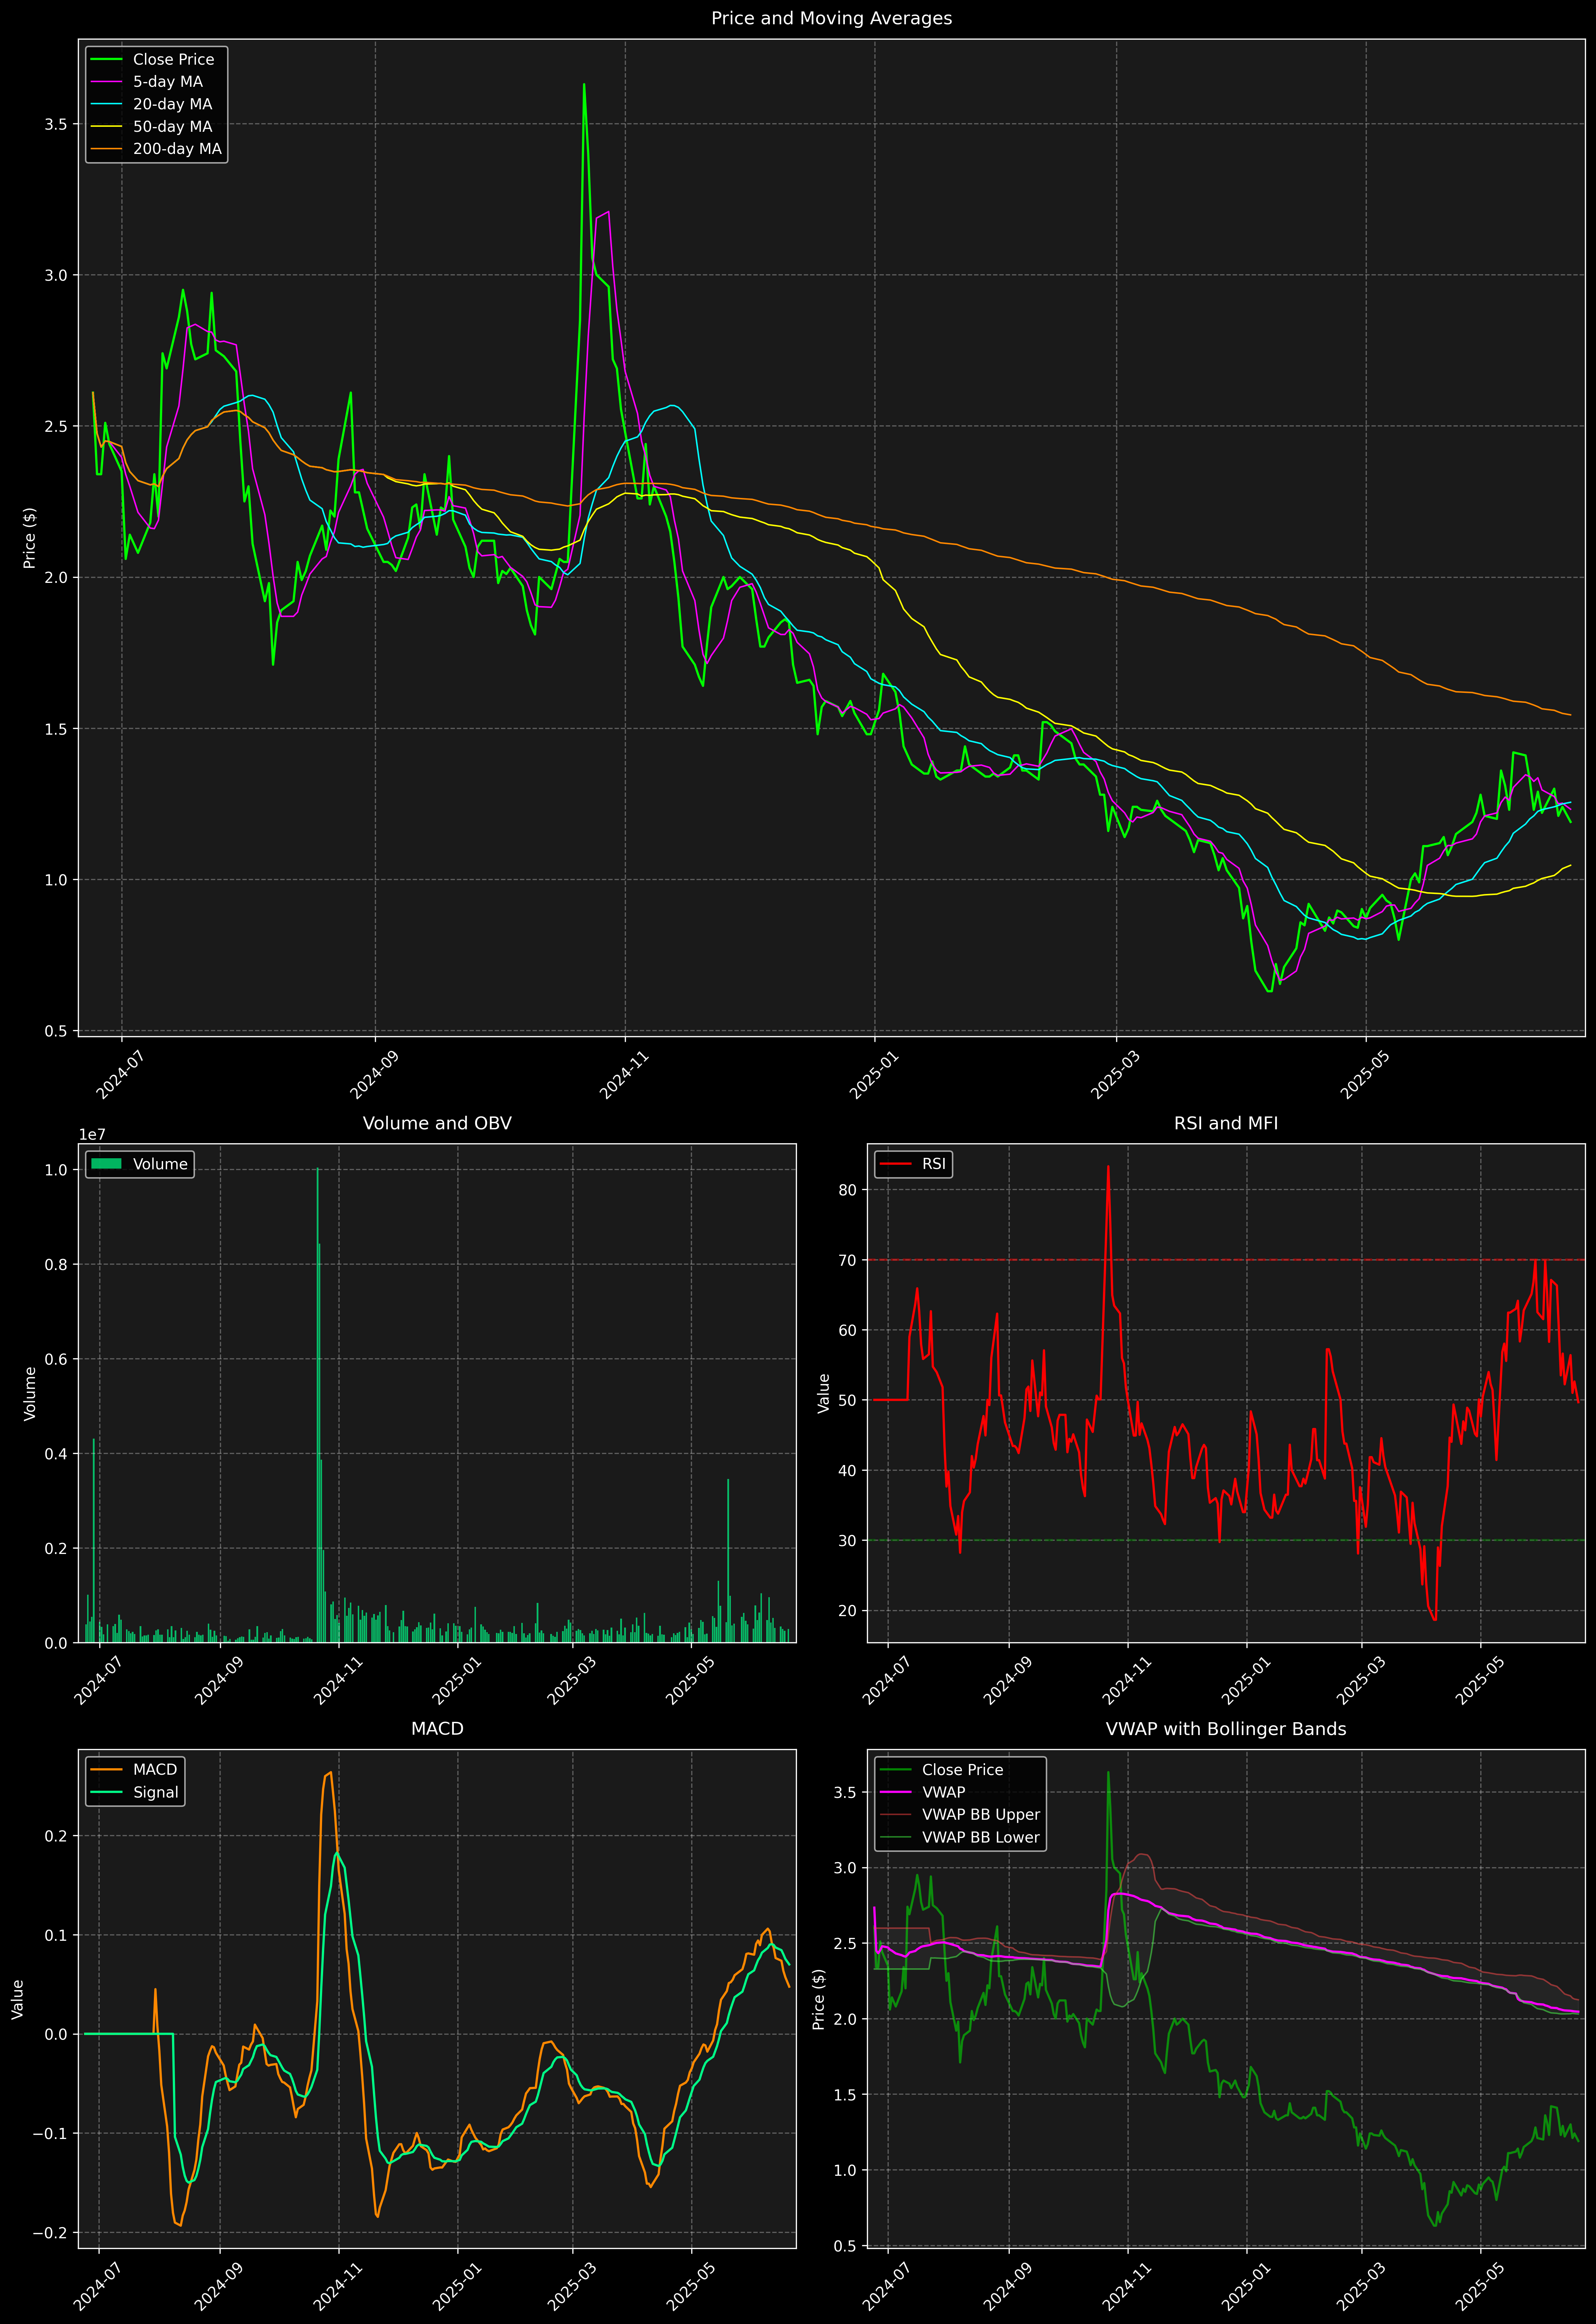Image resolution: width=1596 pixels, height=2324 pixels.
Task: Click the 'Price ($)' y-axis label of the top chart
Action: click(30, 538)
